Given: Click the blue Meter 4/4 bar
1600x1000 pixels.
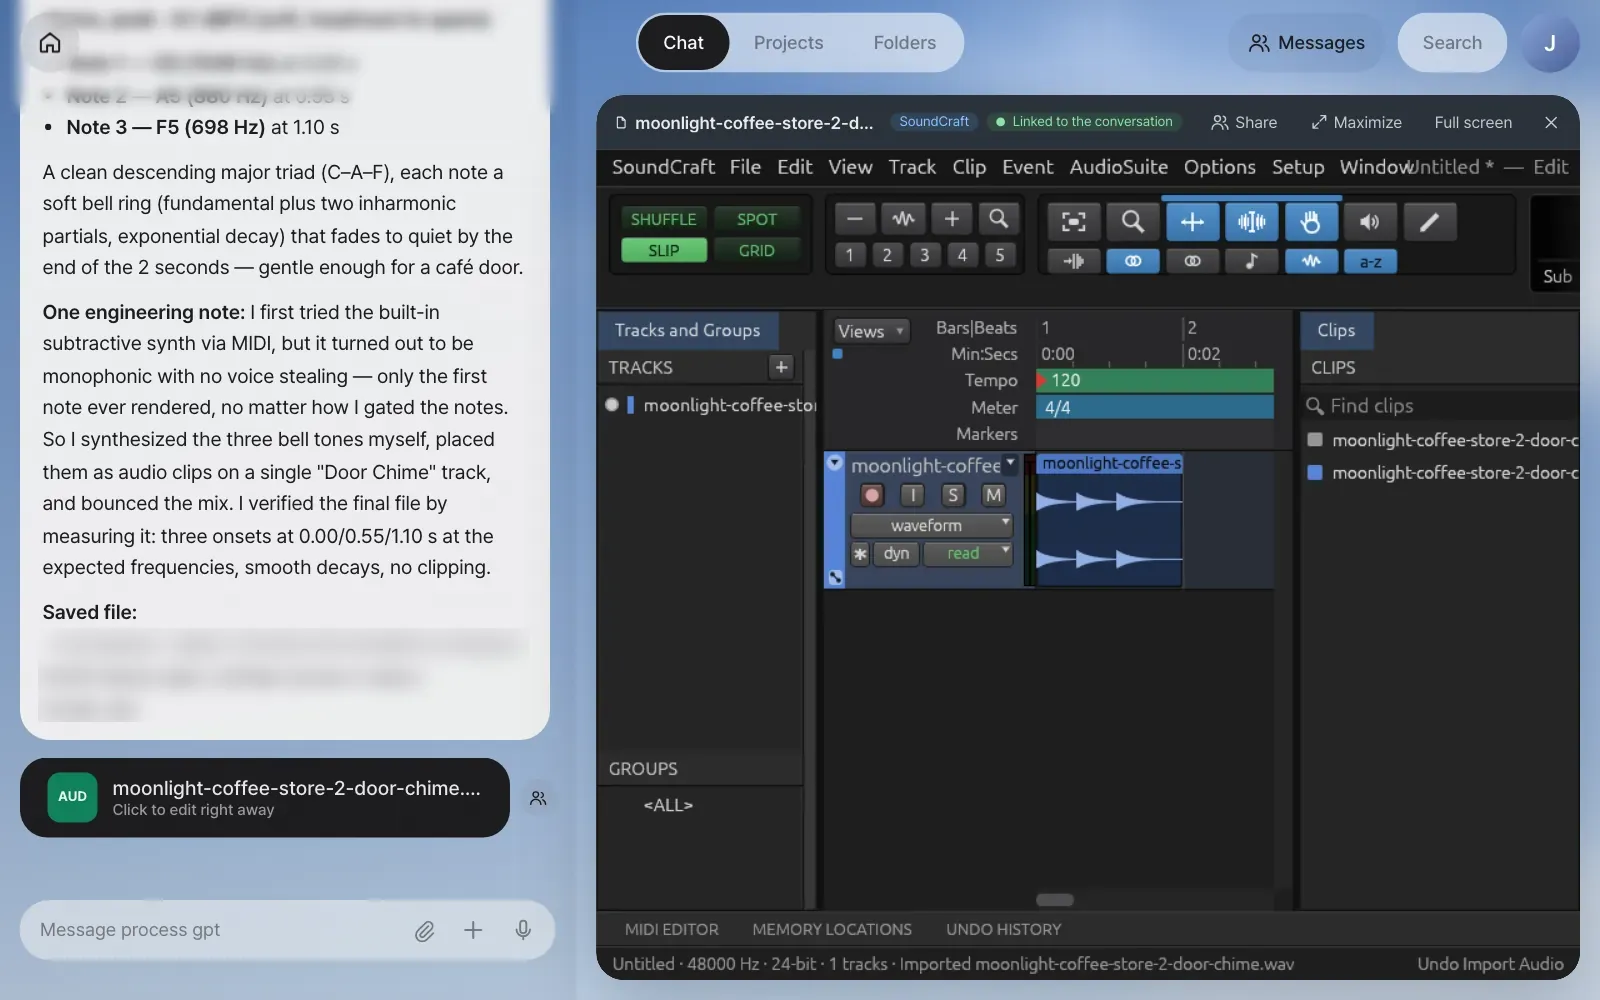Looking at the screenshot, I should pyautogui.click(x=1155, y=407).
